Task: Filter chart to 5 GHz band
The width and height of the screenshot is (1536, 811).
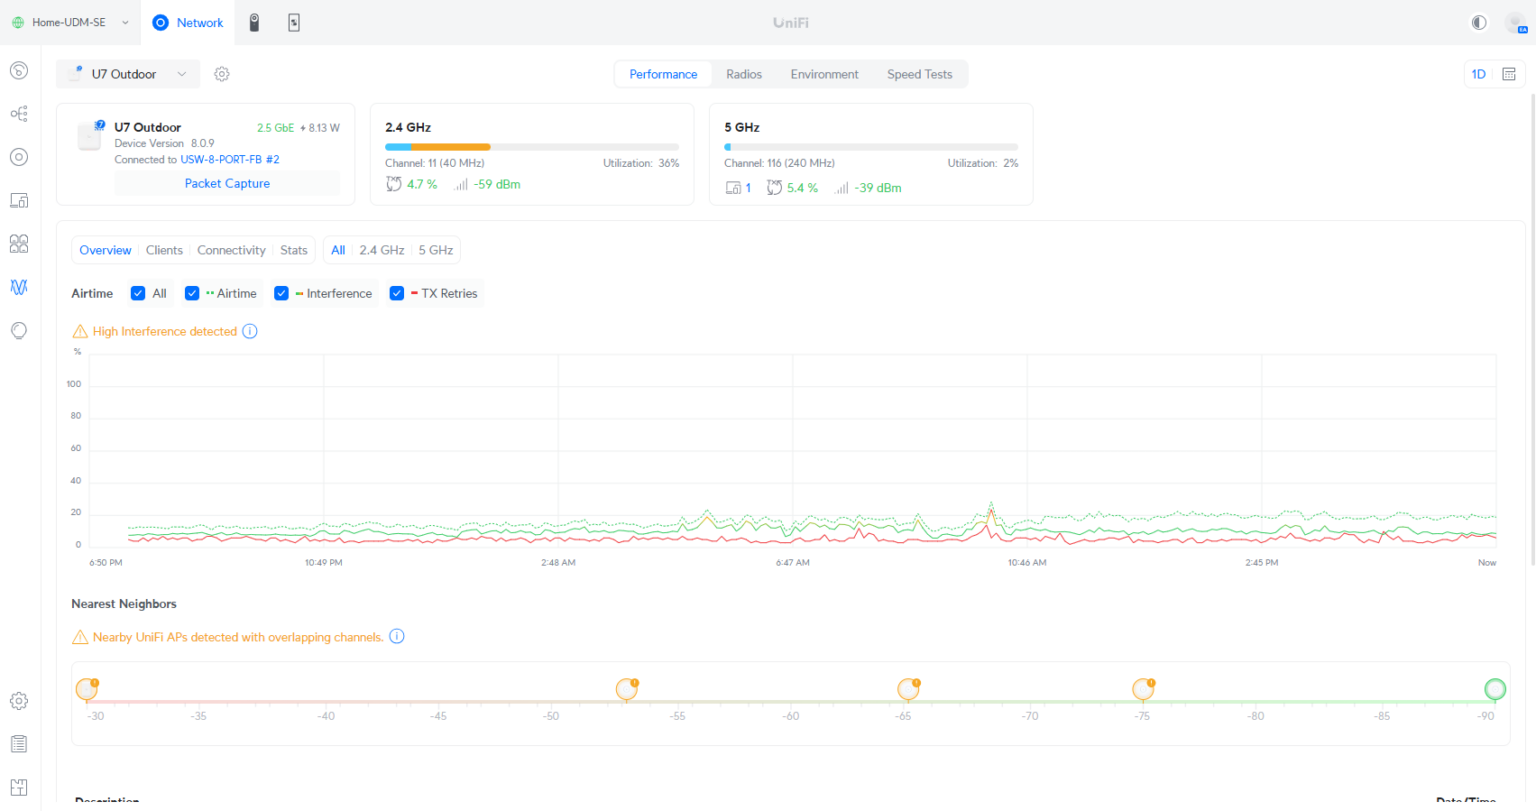Action: click(x=436, y=250)
